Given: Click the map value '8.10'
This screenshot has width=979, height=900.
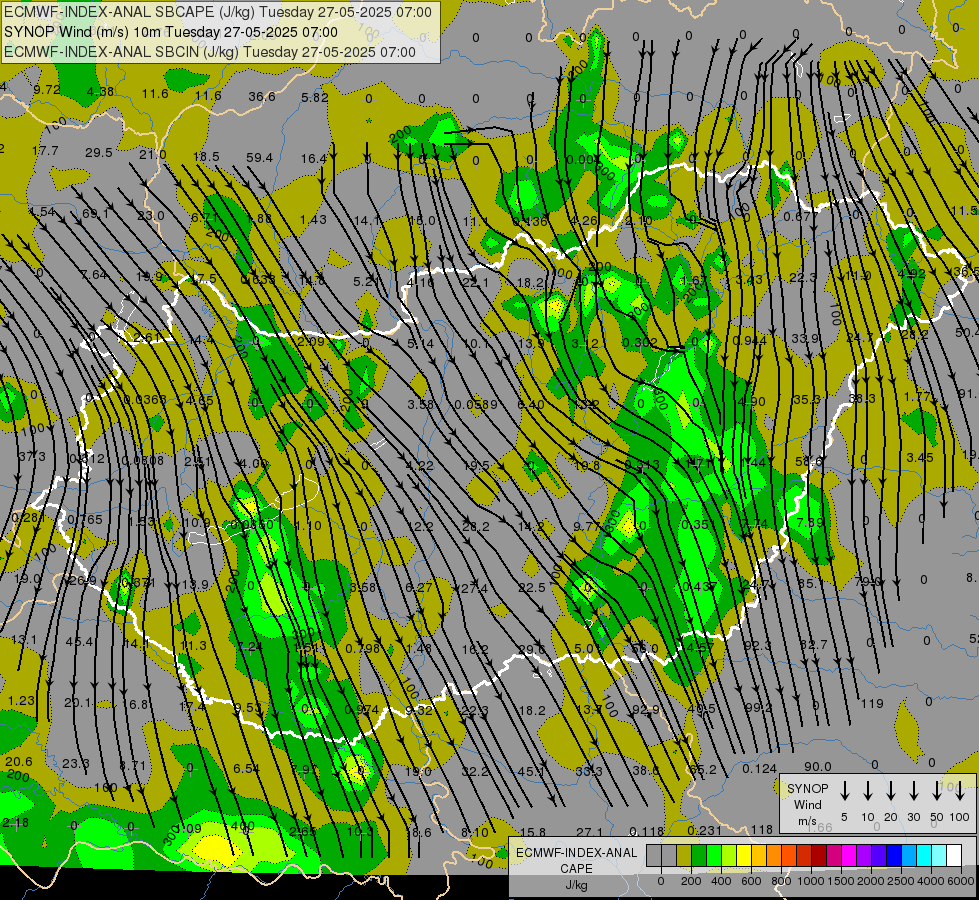Looking at the screenshot, I should 475,832.
